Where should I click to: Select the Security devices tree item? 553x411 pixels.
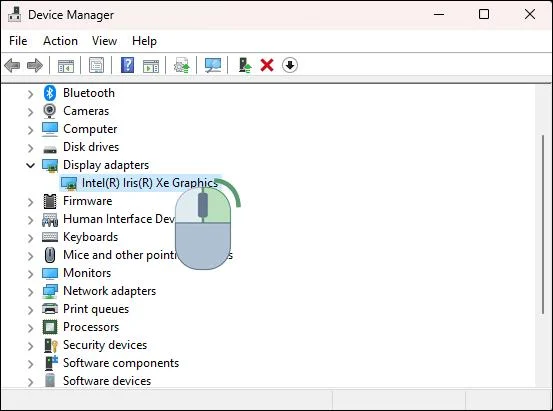[105, 345]
